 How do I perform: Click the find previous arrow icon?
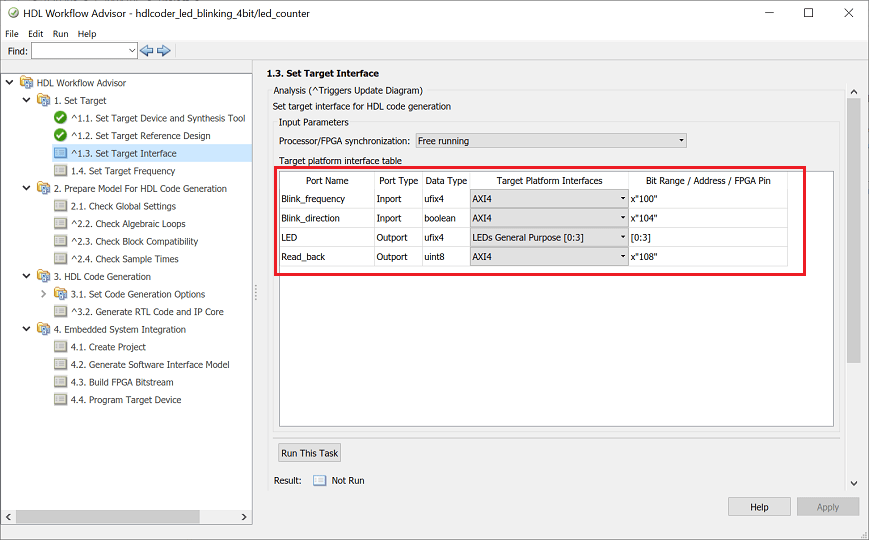[147, 50]
